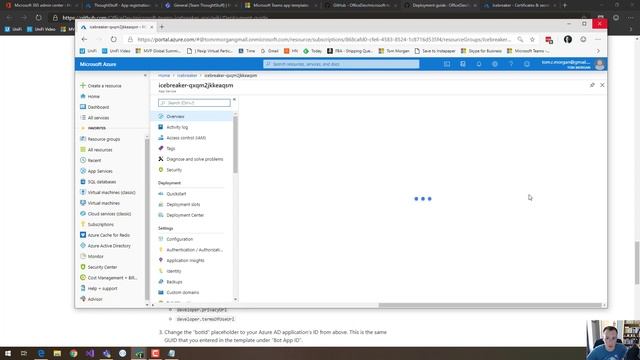Open Deployment slots menu item
The height and width of the screenshot is (360, 640).
(179, 204)
